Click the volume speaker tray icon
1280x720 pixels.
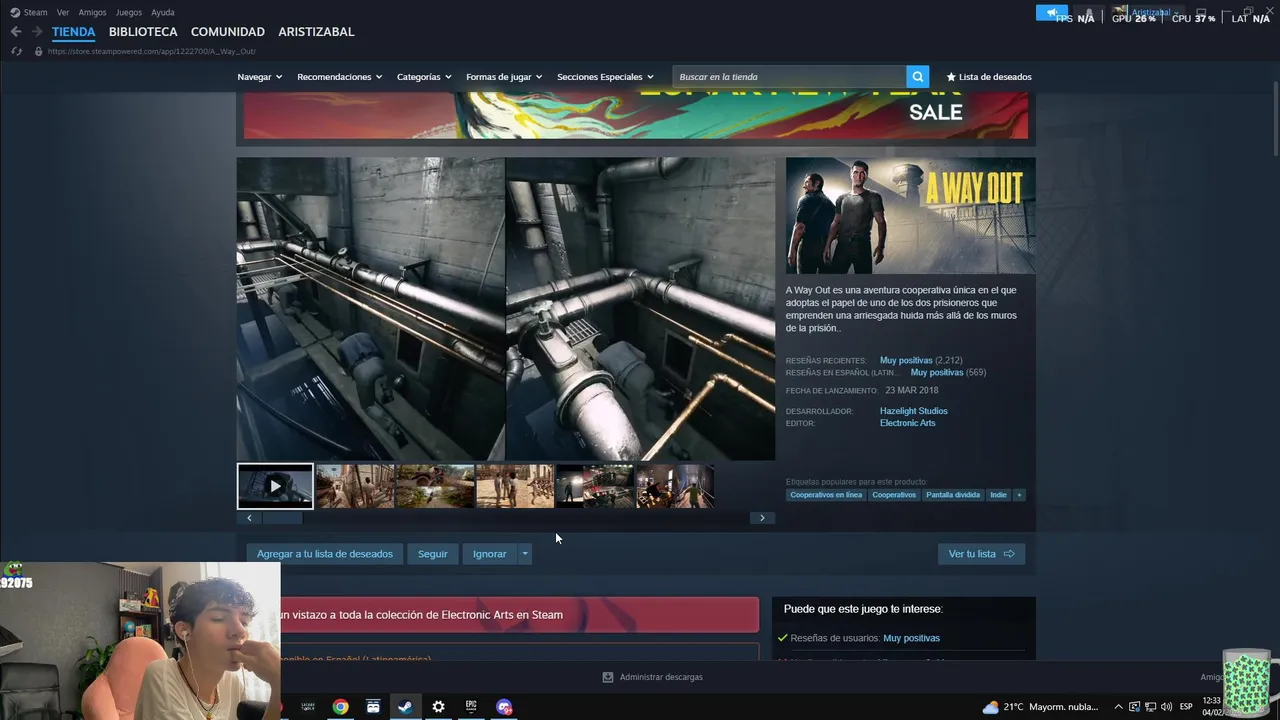(x=1166, y=707)
